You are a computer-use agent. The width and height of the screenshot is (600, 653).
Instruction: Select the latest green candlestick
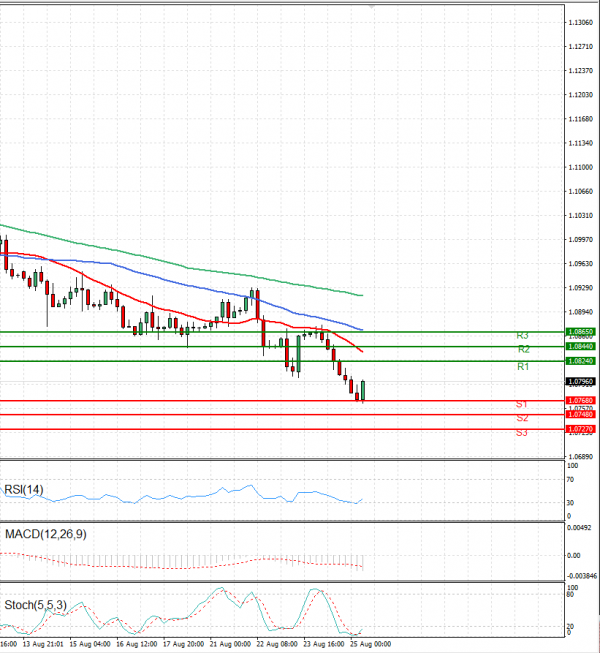coord(363,391)
